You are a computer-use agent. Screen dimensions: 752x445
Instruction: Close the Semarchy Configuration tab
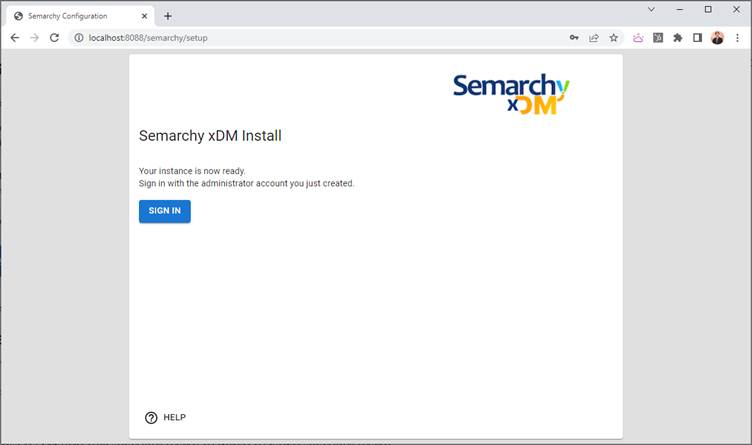coord(144,16)
